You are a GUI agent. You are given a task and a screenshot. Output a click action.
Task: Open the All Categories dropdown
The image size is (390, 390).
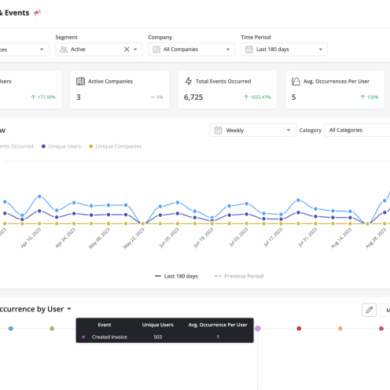coord(357,130)
